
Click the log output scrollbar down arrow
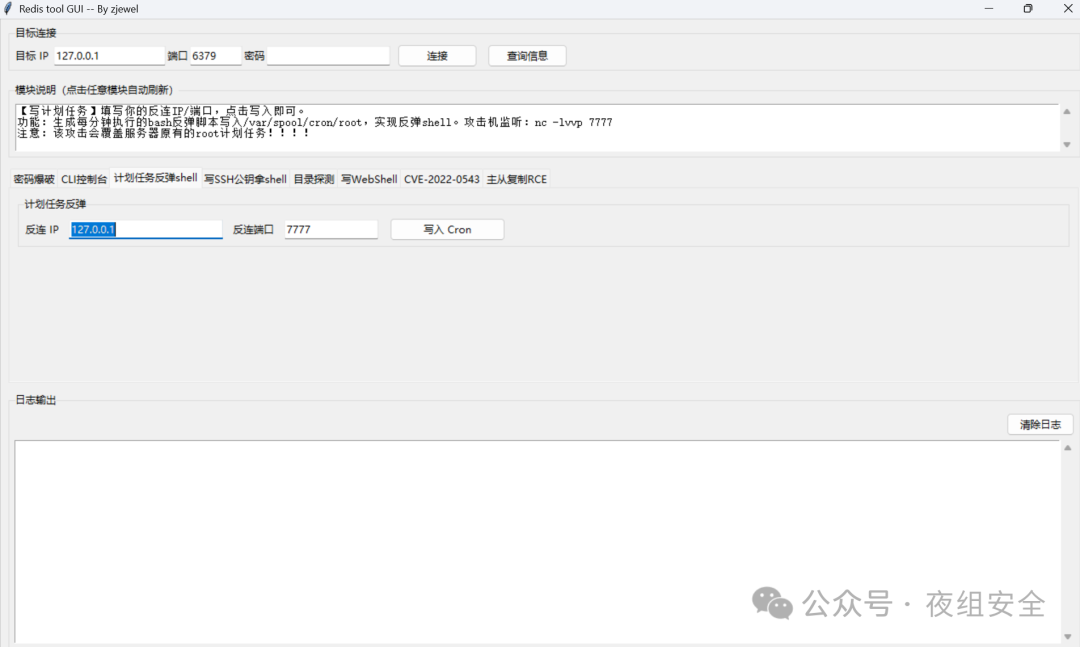[1066, 636]
